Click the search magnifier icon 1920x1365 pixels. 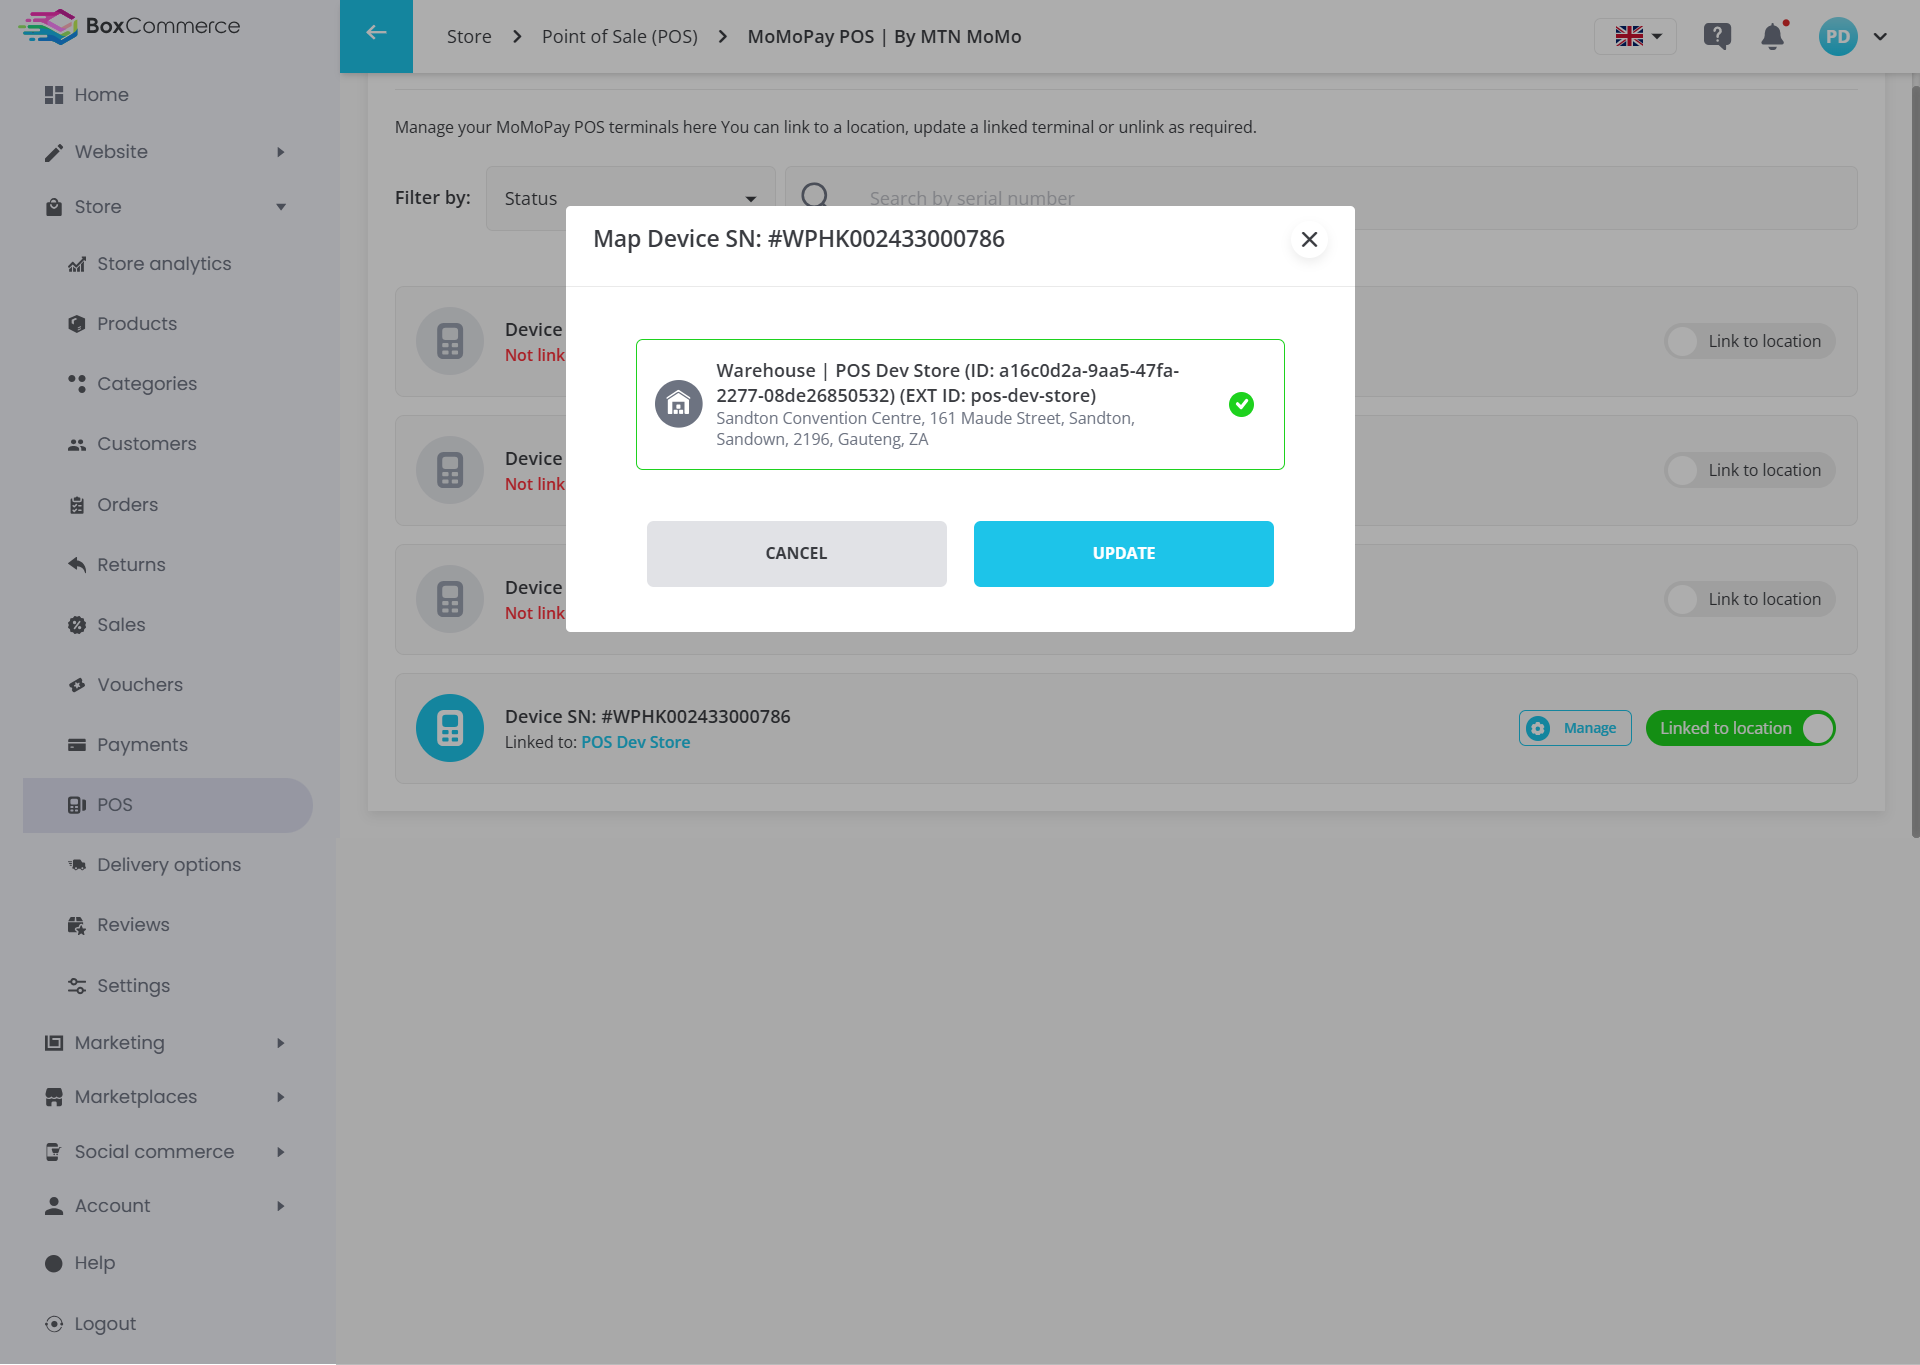click(815, 194)
